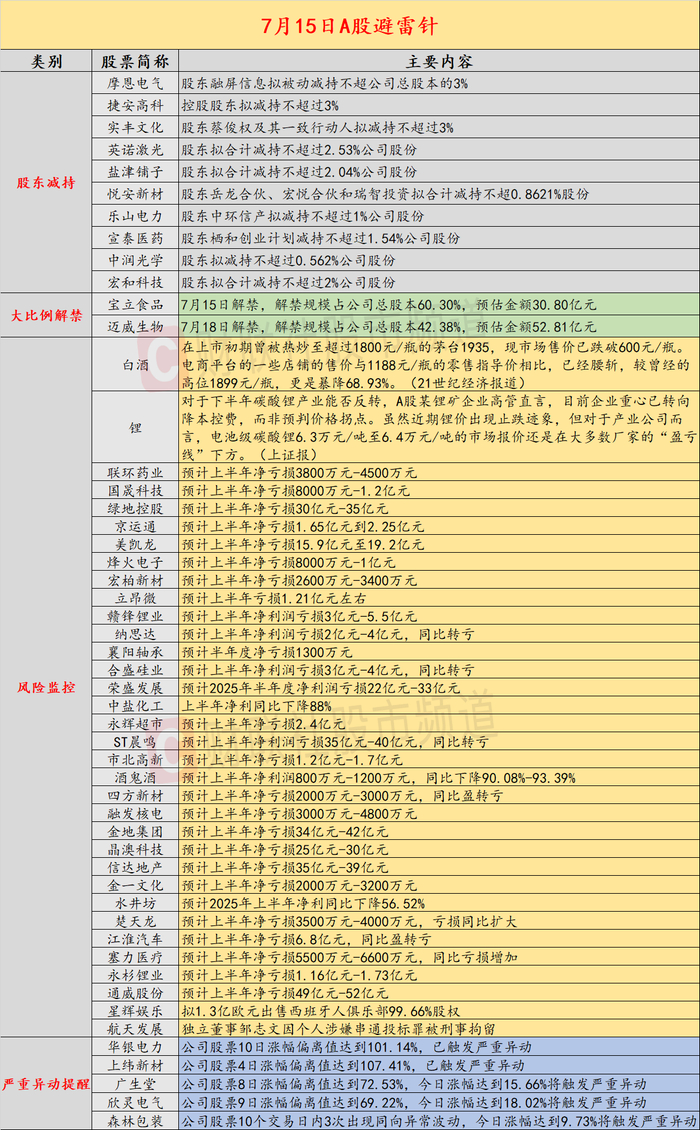
Task: Click the 华银电力 stock name
Action: 136,1047
